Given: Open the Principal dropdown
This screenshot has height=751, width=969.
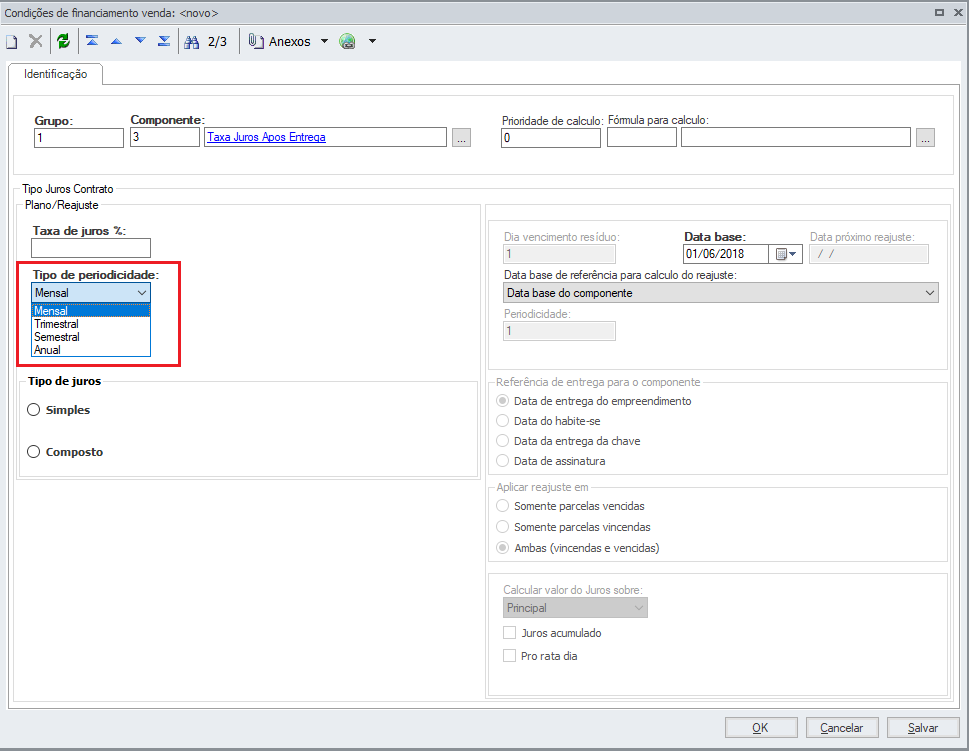Looking at the screenshot, I should pos(575,608).
